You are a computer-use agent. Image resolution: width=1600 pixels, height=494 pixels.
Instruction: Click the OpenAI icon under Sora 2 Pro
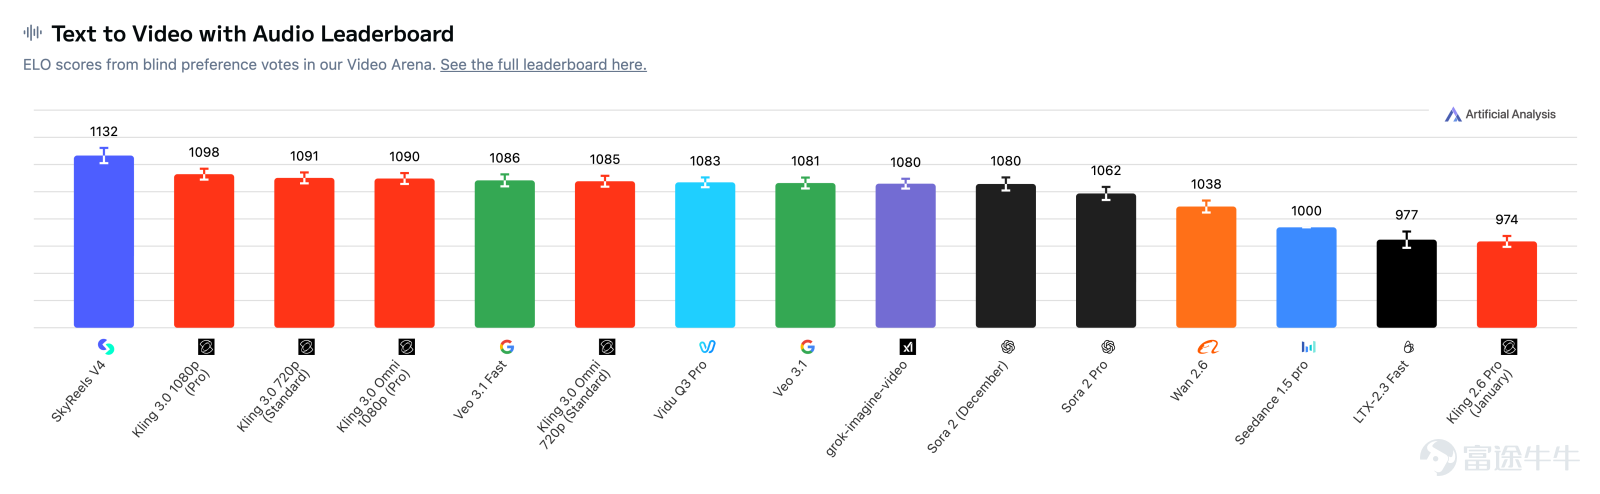tap(1108, 347)
